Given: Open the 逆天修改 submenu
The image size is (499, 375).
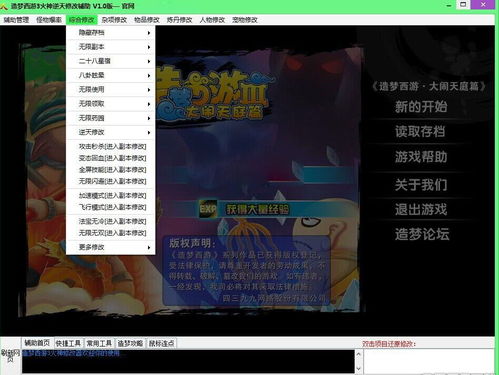Looking at the screenshot, I should pos(111,132).
